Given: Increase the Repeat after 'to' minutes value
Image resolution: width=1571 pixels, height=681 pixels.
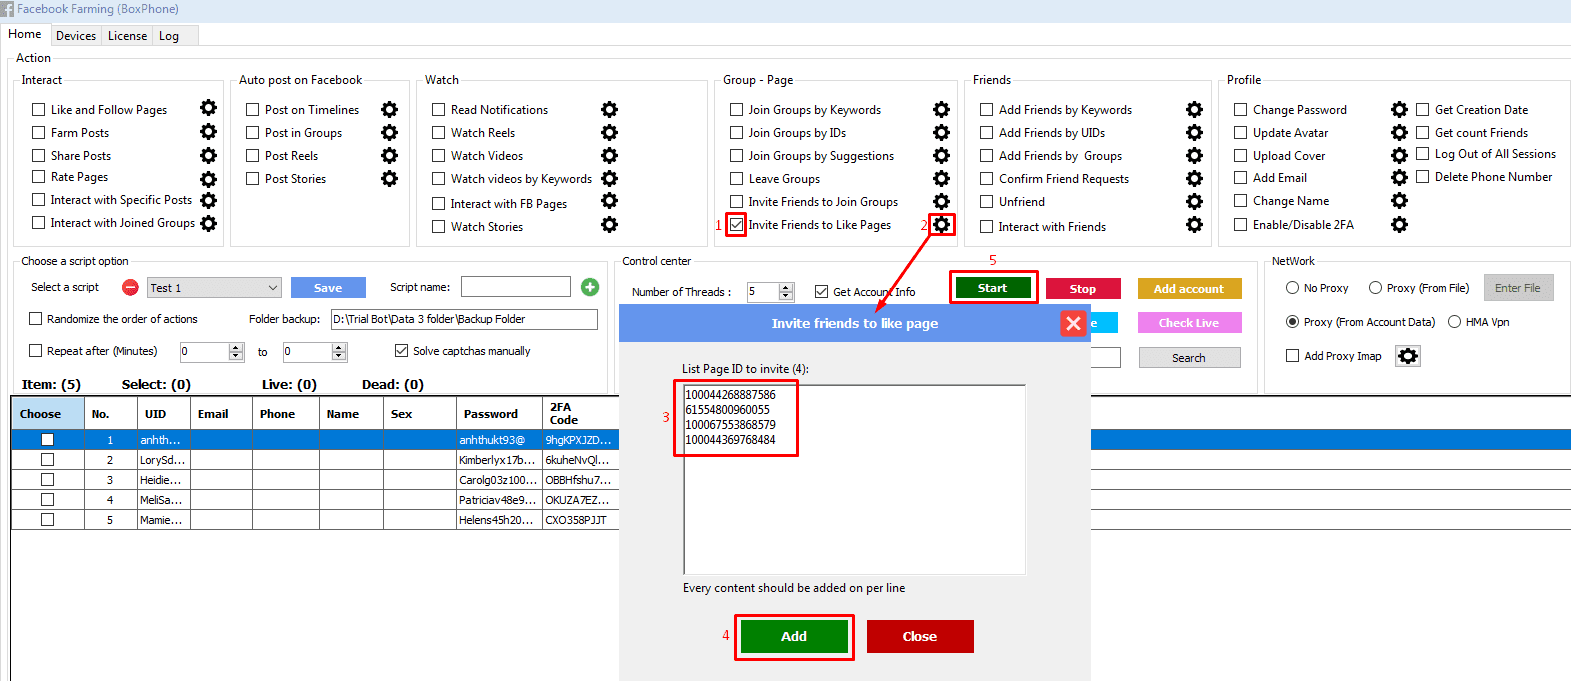Looking at the screenshot, I should tap(339, 348).
